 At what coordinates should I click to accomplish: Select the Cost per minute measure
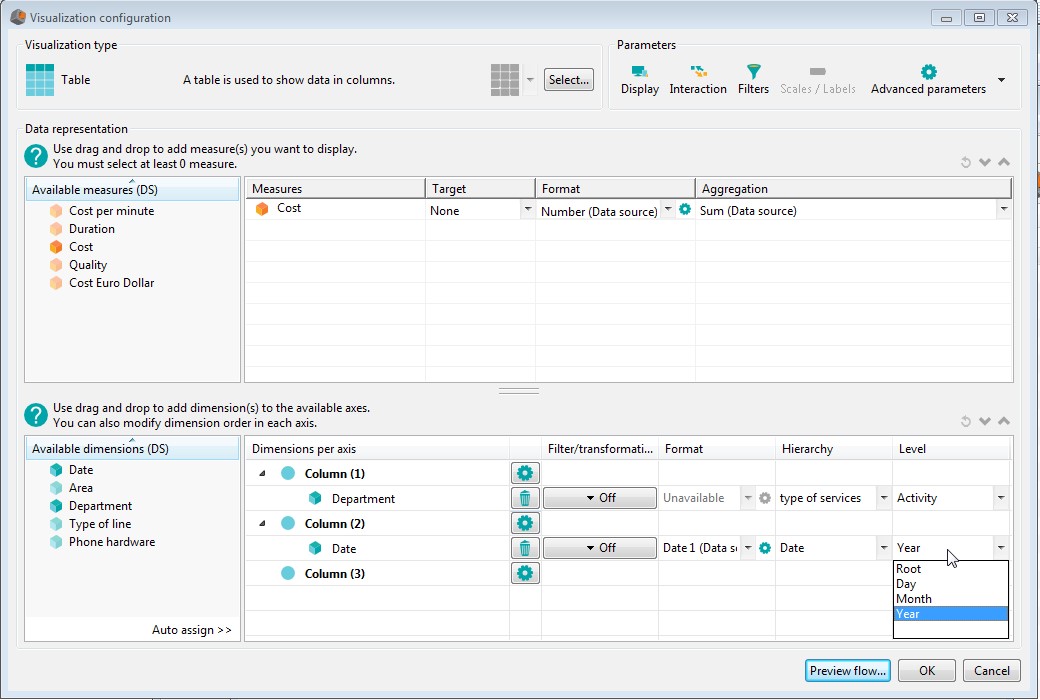(111, 211)
